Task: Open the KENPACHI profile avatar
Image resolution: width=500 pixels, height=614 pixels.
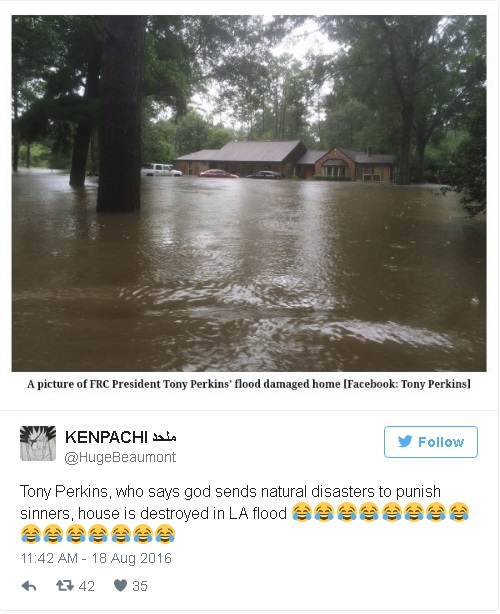Action: pos(38,444)
